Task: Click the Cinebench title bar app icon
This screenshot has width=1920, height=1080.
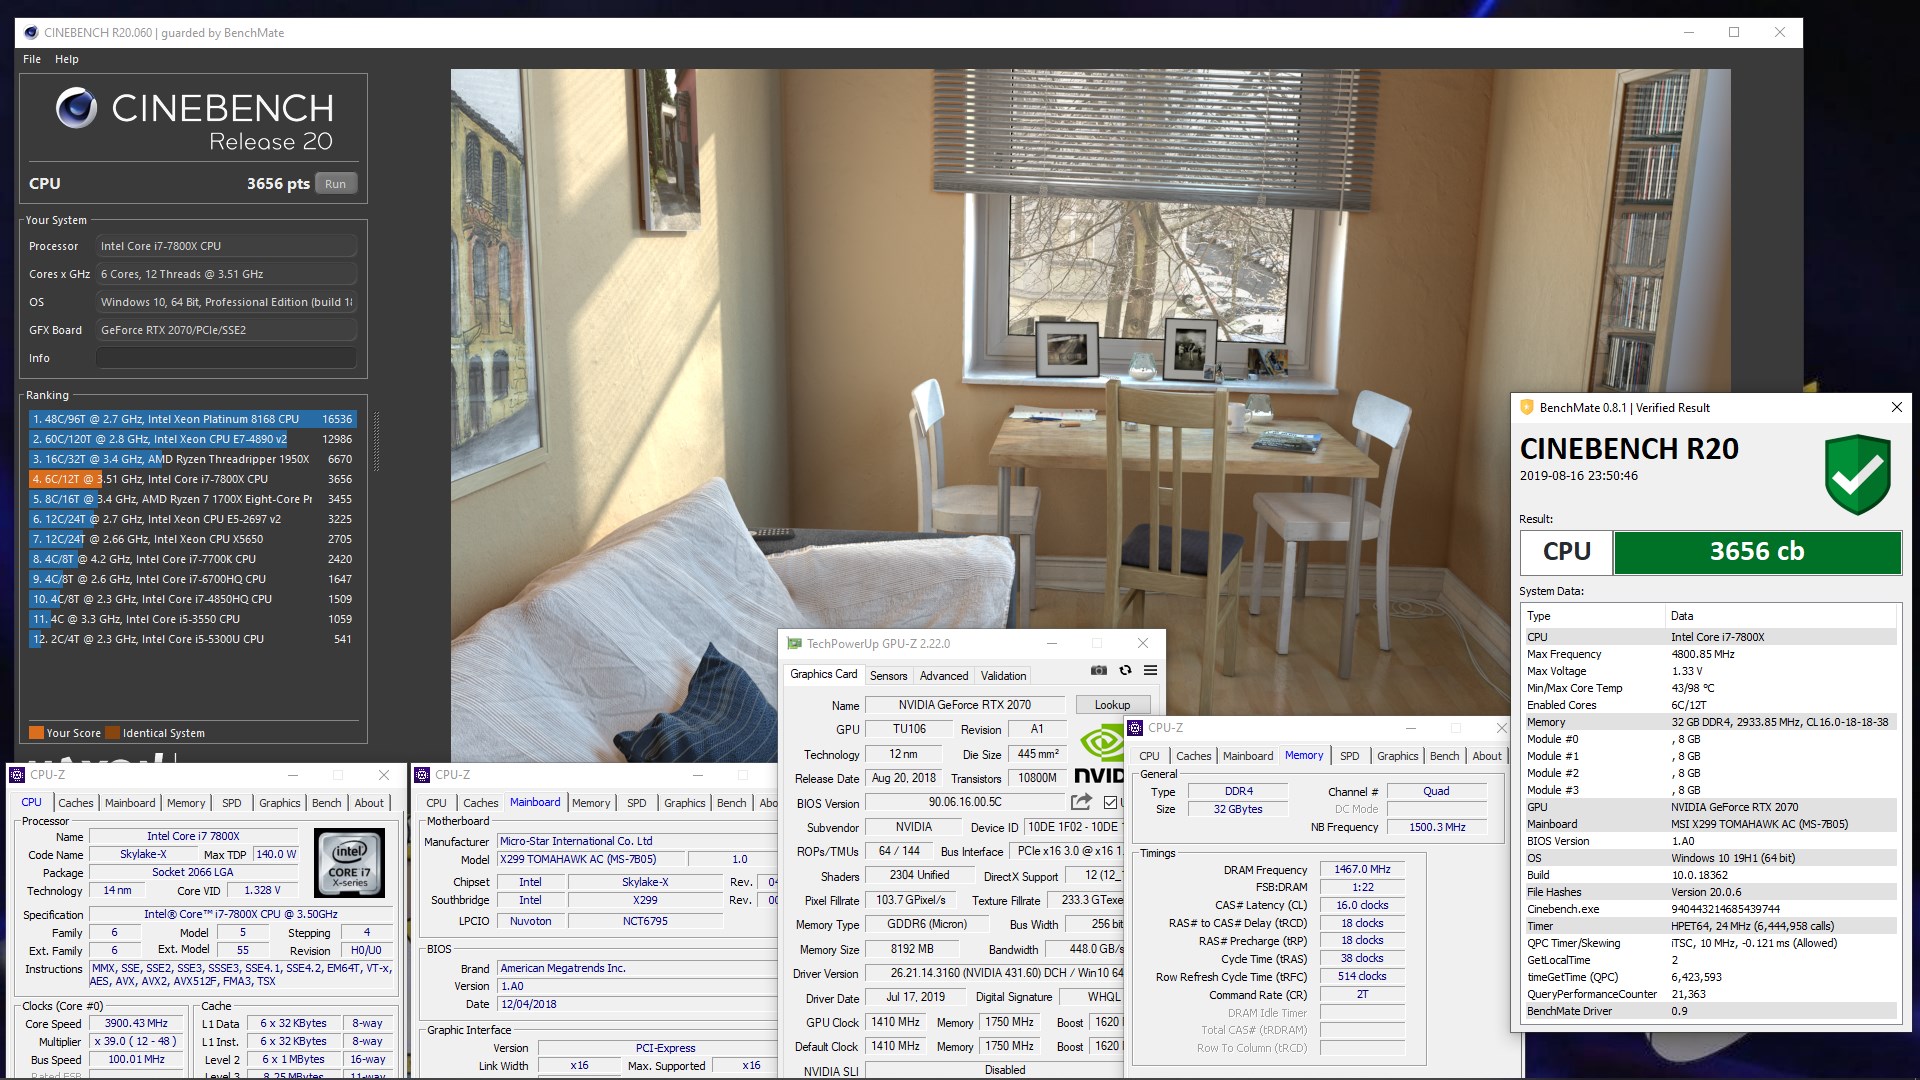Action: pos(31,32)
